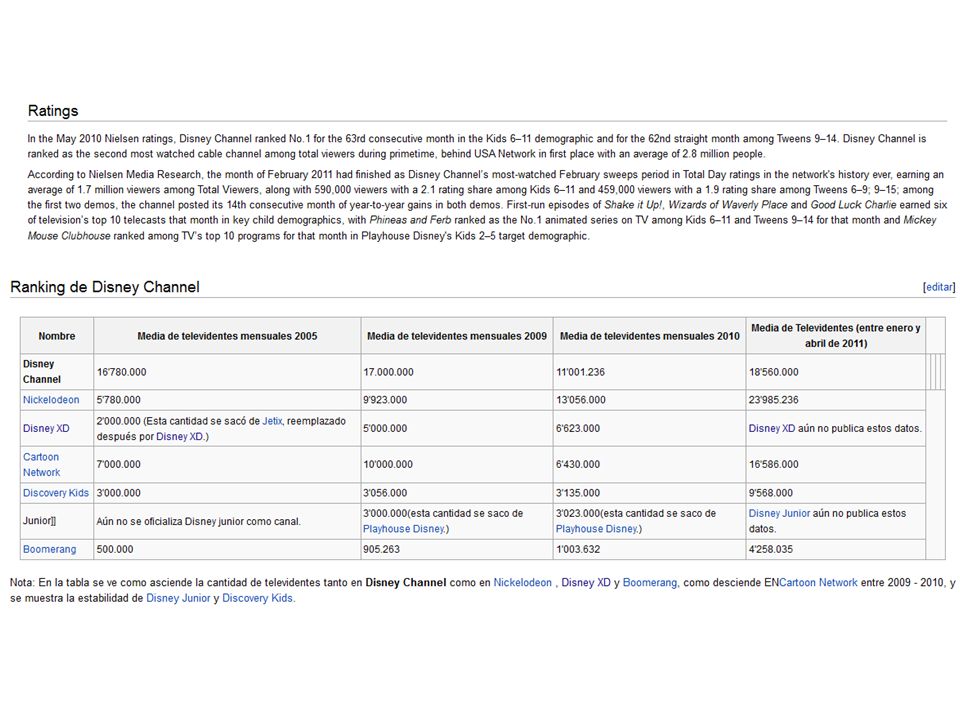
Task: Select the italic 'Good Luck Charlie' text
Action: 853,204
